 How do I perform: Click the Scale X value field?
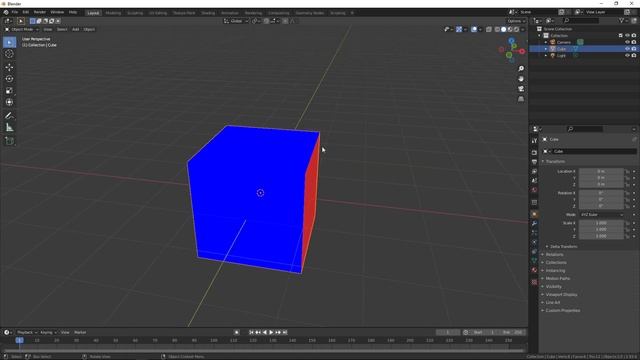pyautogui.click(x=601, y=223)
